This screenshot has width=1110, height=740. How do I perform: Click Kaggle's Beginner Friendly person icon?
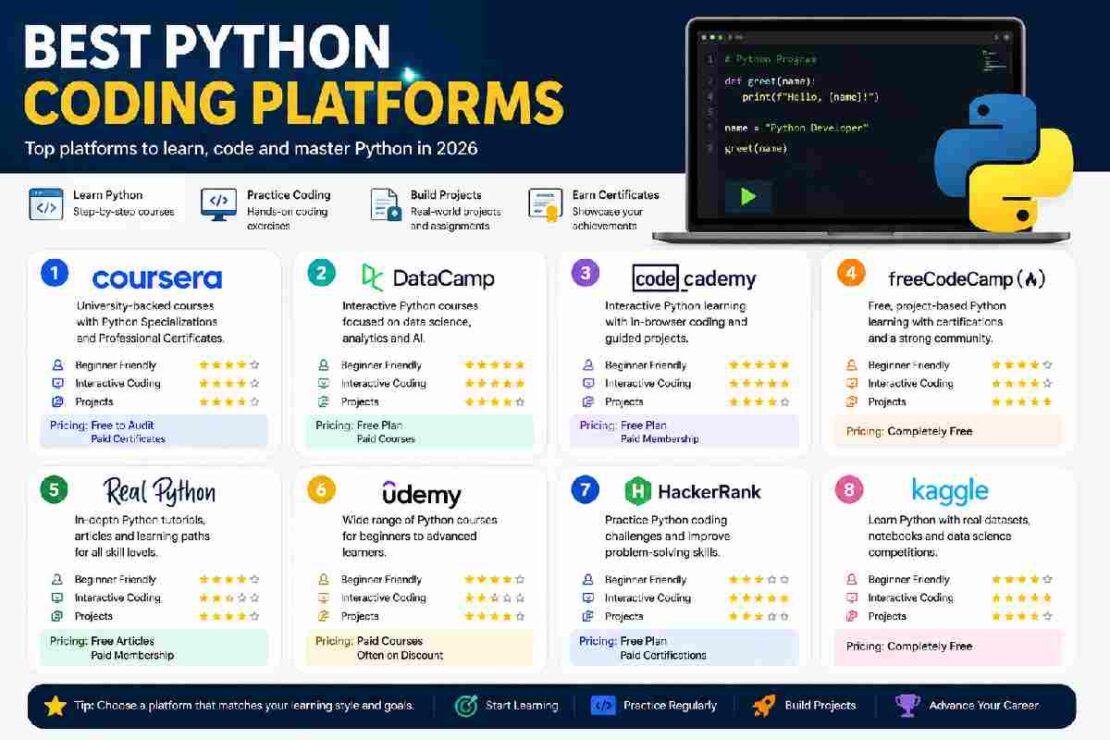[x=852, y=579]
